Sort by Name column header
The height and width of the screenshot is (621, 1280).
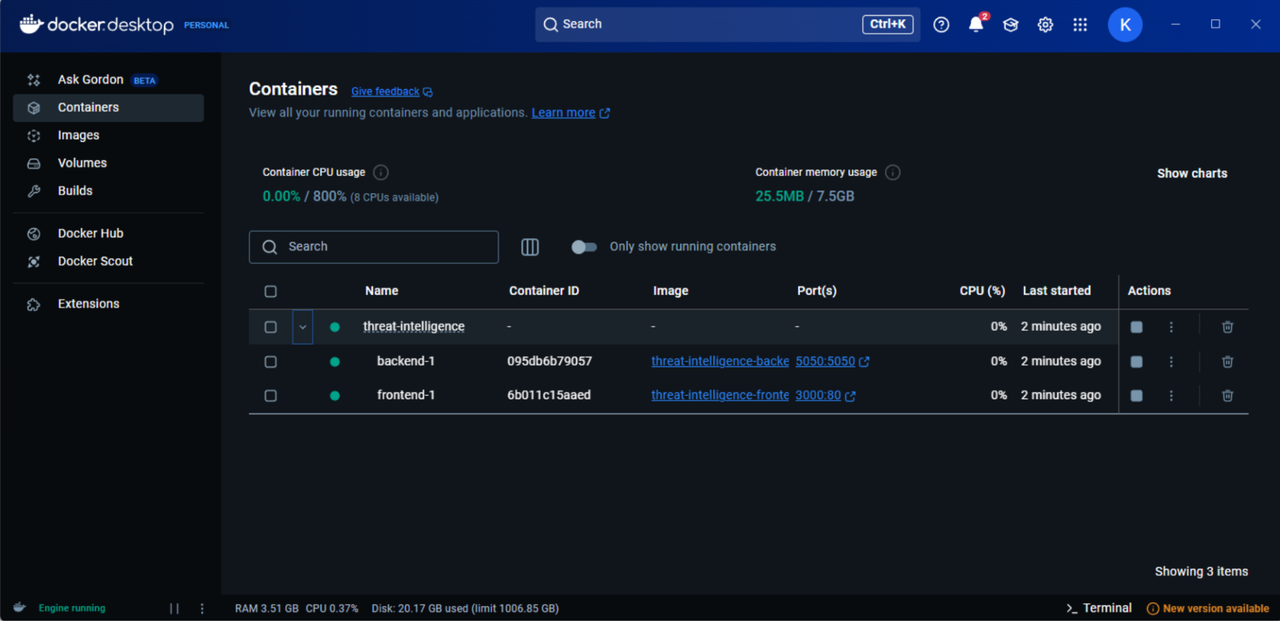[382, 291]
